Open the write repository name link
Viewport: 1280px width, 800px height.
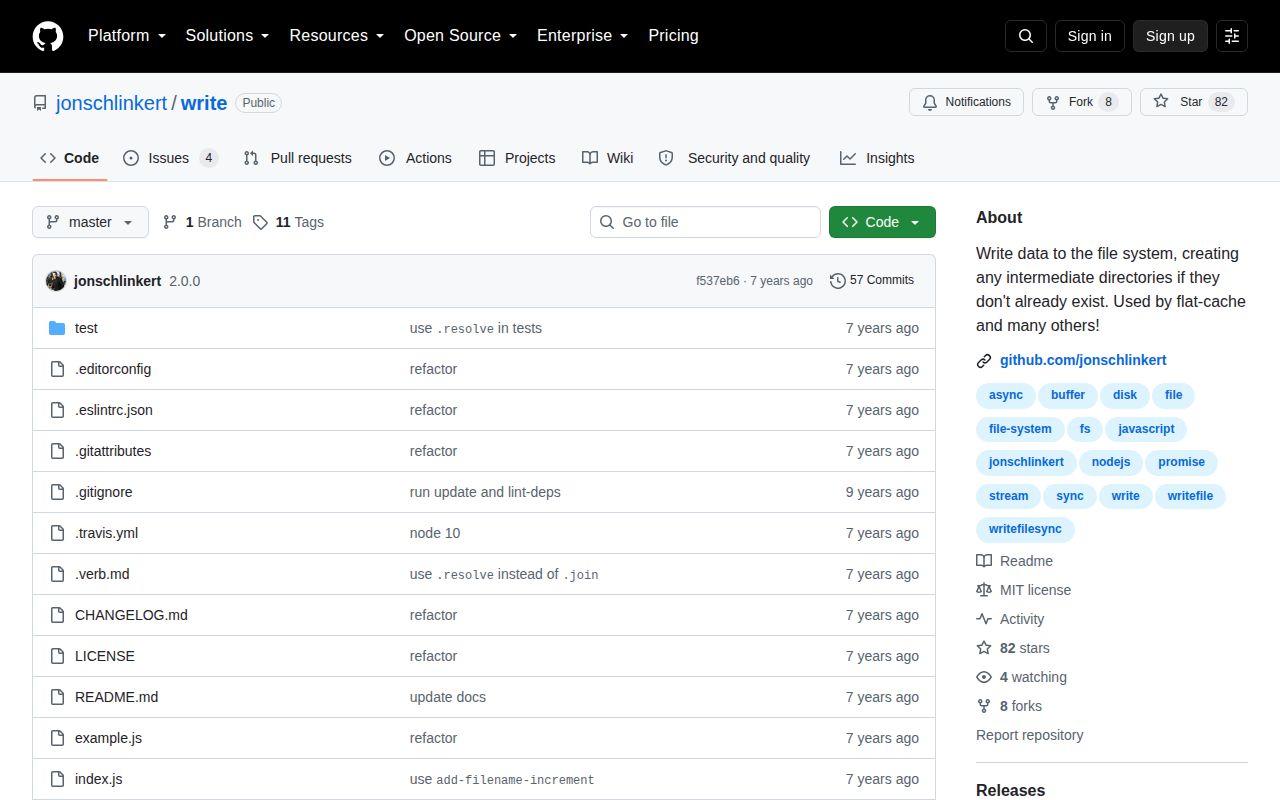click(204, 103)
